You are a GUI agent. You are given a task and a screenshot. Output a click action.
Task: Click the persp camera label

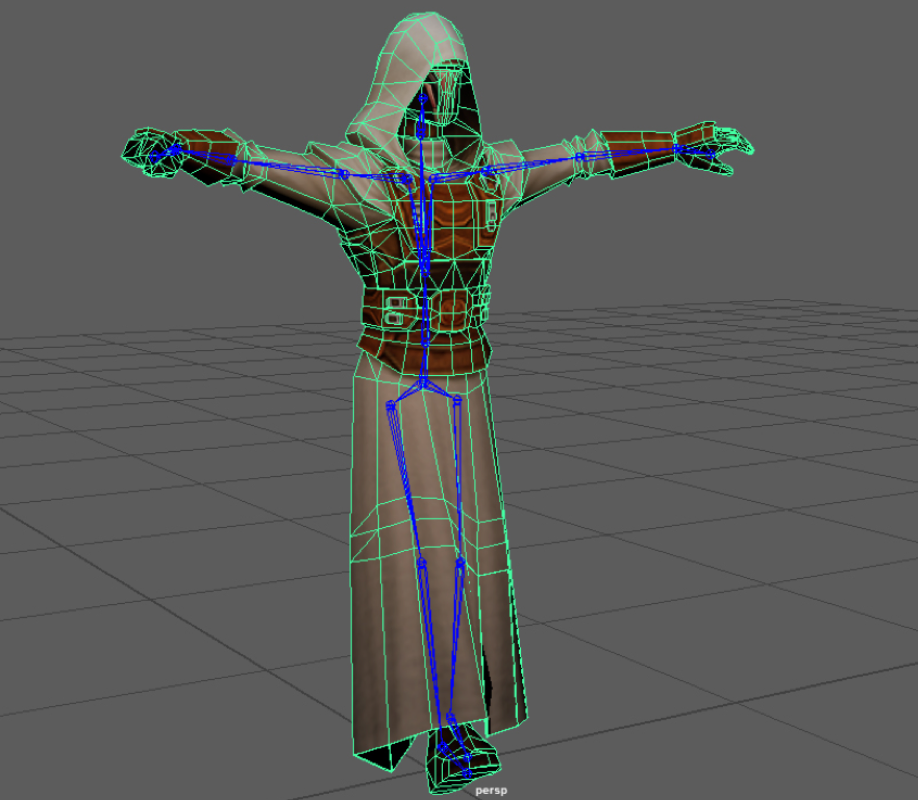pyautogui.click(x=491, y=791)
